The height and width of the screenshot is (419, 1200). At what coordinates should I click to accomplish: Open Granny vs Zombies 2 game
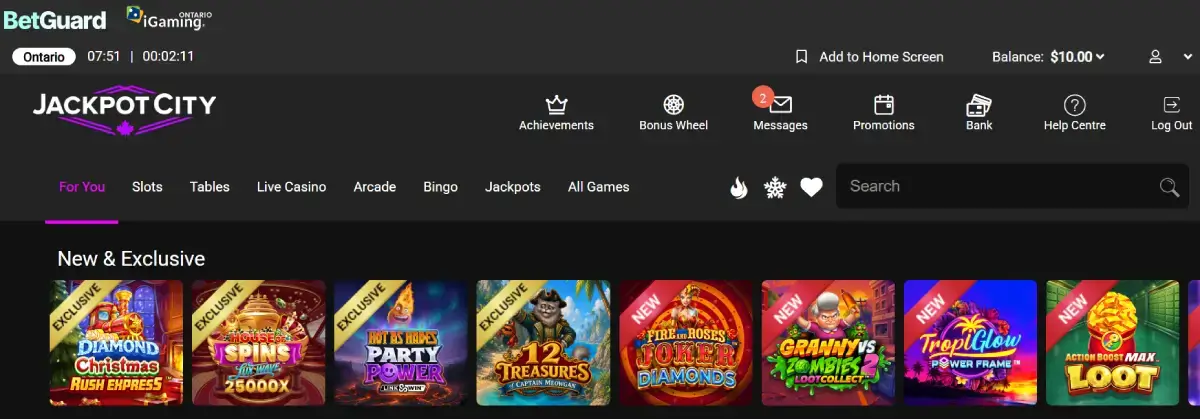(828, 342)
